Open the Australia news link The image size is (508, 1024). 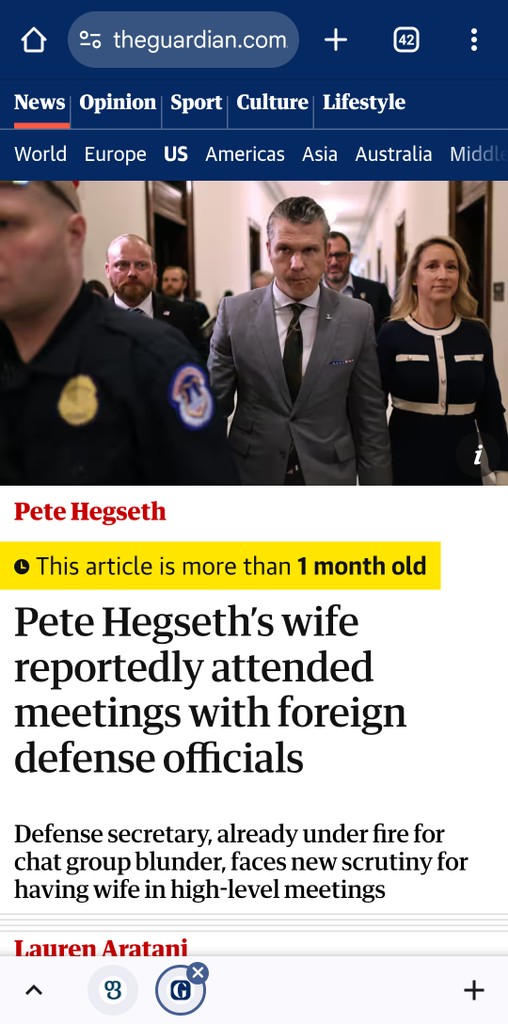click(x=394, y=154)
